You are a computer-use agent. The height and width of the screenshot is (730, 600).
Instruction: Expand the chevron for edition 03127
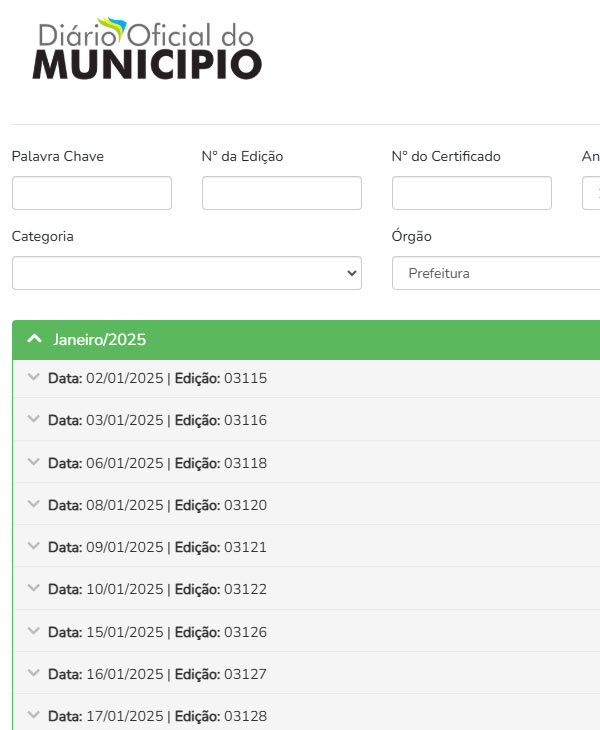pos(33,674)
